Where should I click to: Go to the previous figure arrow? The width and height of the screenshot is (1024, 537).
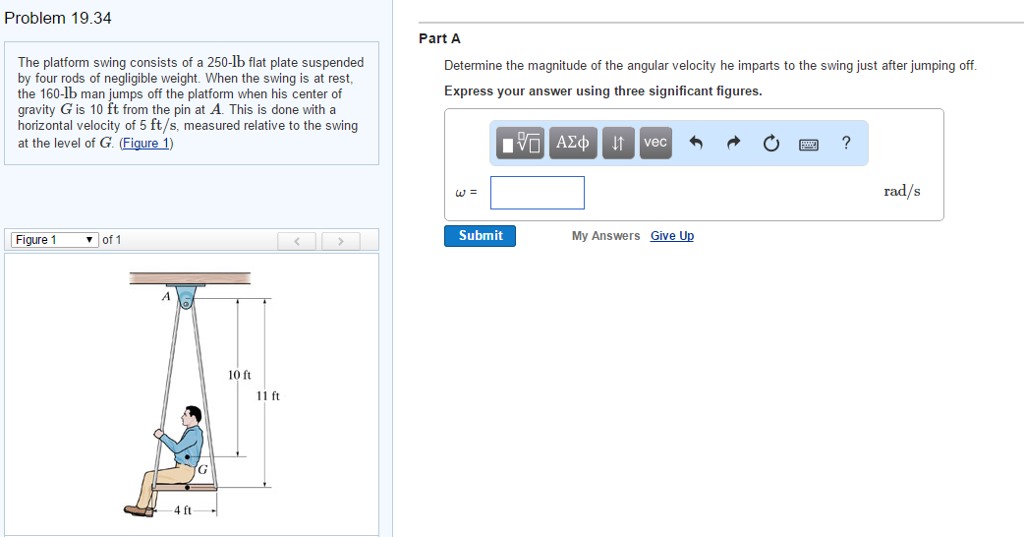click(296, 241)
